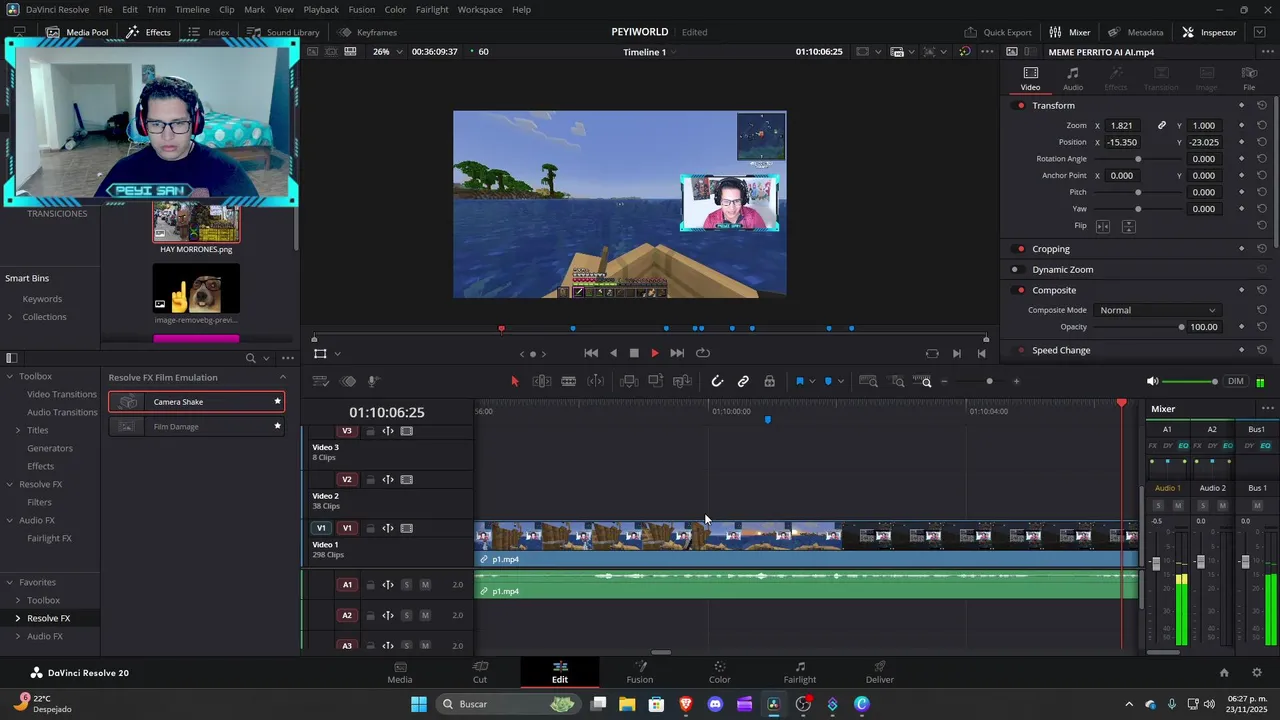
Task: Switch to the Cut page
Action: coord(480,672)
